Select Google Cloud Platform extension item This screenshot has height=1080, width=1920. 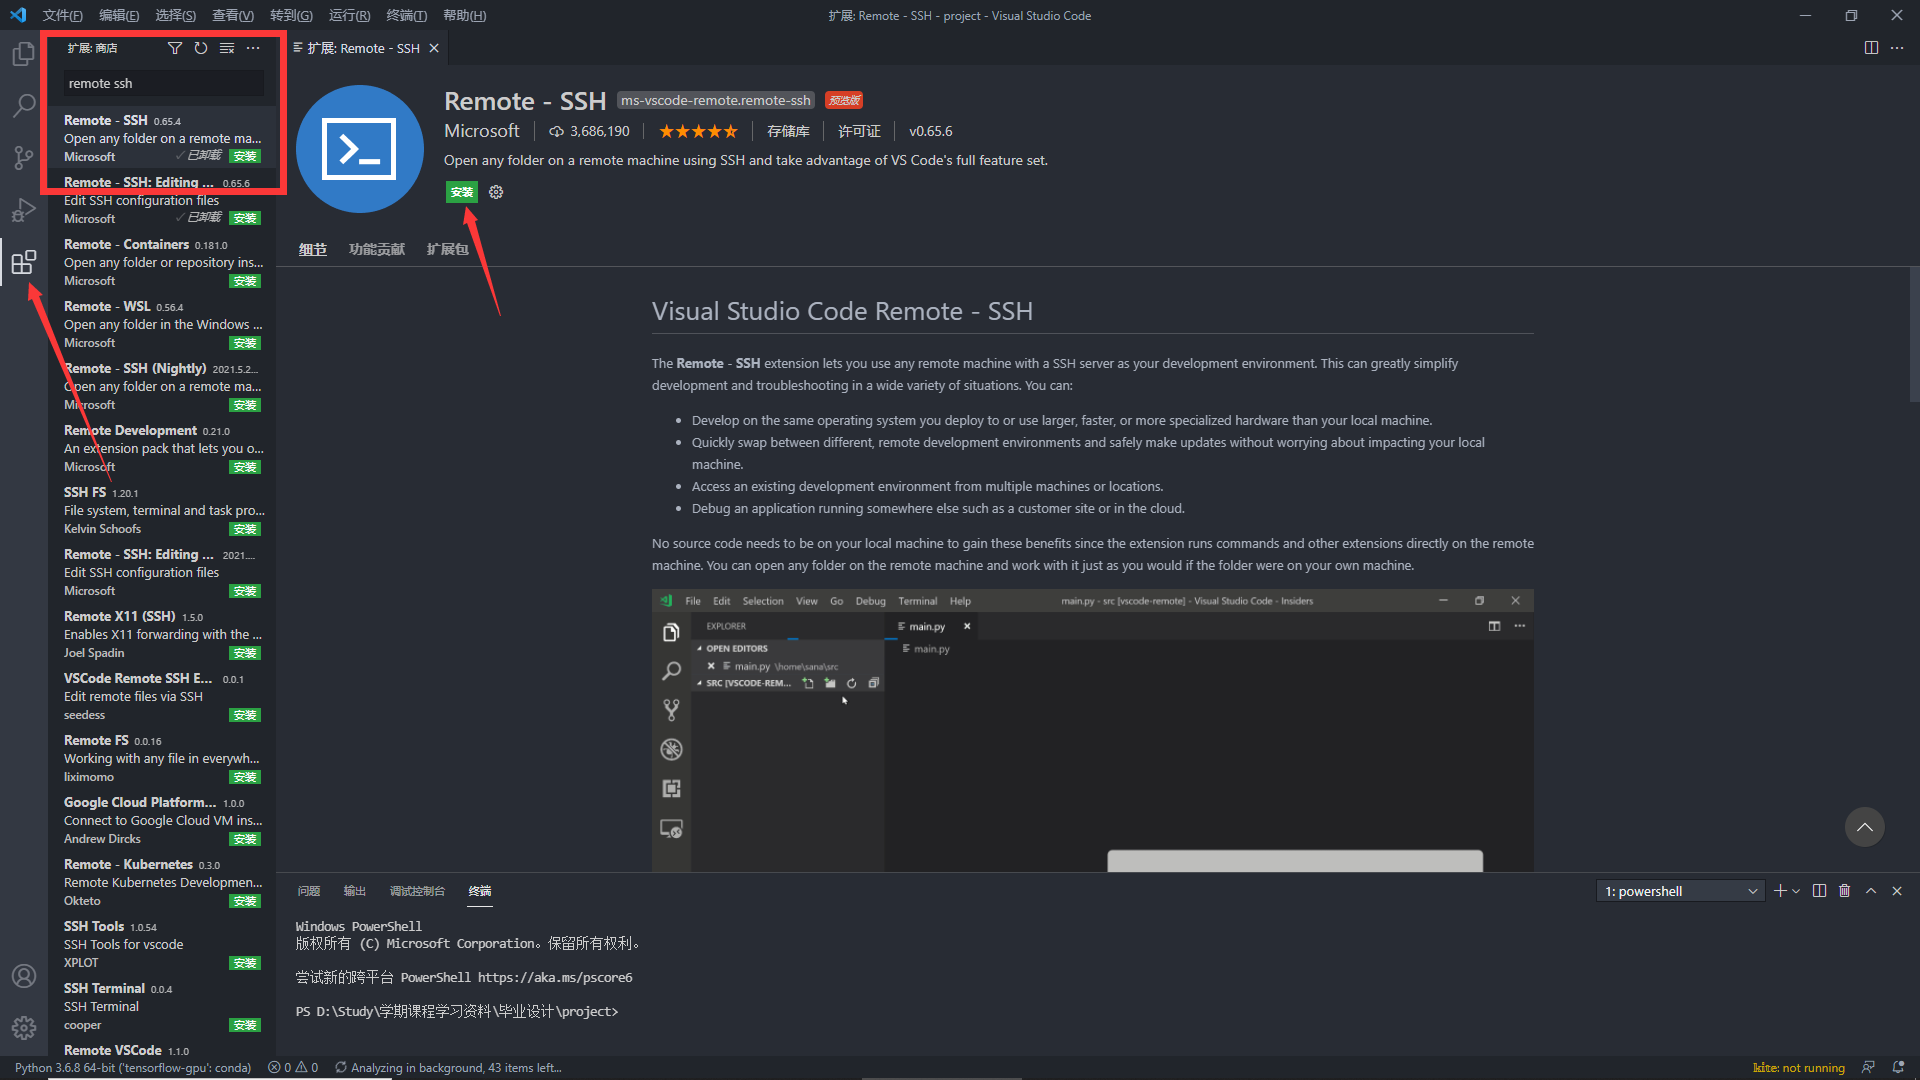pyautogui.click(x=162, y=820)
